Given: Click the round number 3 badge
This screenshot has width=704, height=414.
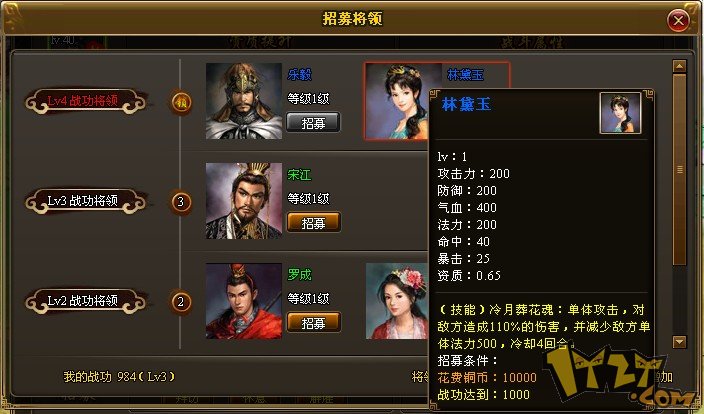Looking at the screenshot, I should tap(180, 202).
